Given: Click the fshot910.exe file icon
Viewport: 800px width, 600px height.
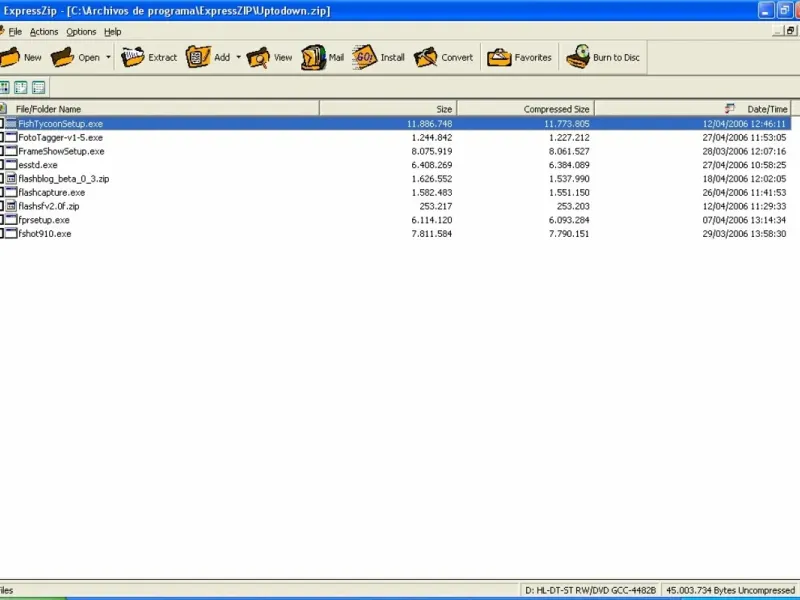Looking at the screenshot, I should (11, 234).
